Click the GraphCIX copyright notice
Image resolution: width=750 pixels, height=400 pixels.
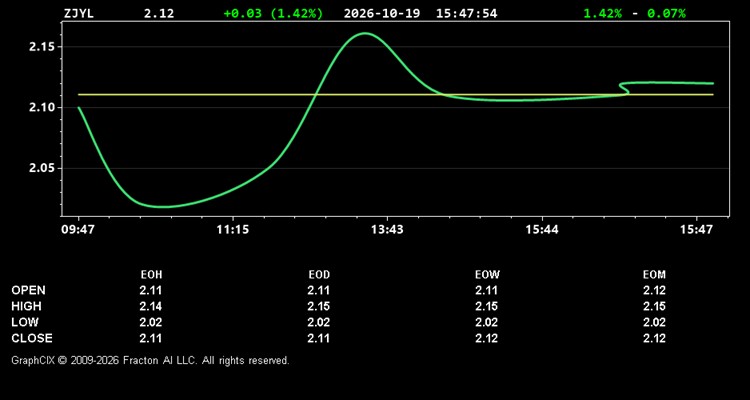click(150, 360)
